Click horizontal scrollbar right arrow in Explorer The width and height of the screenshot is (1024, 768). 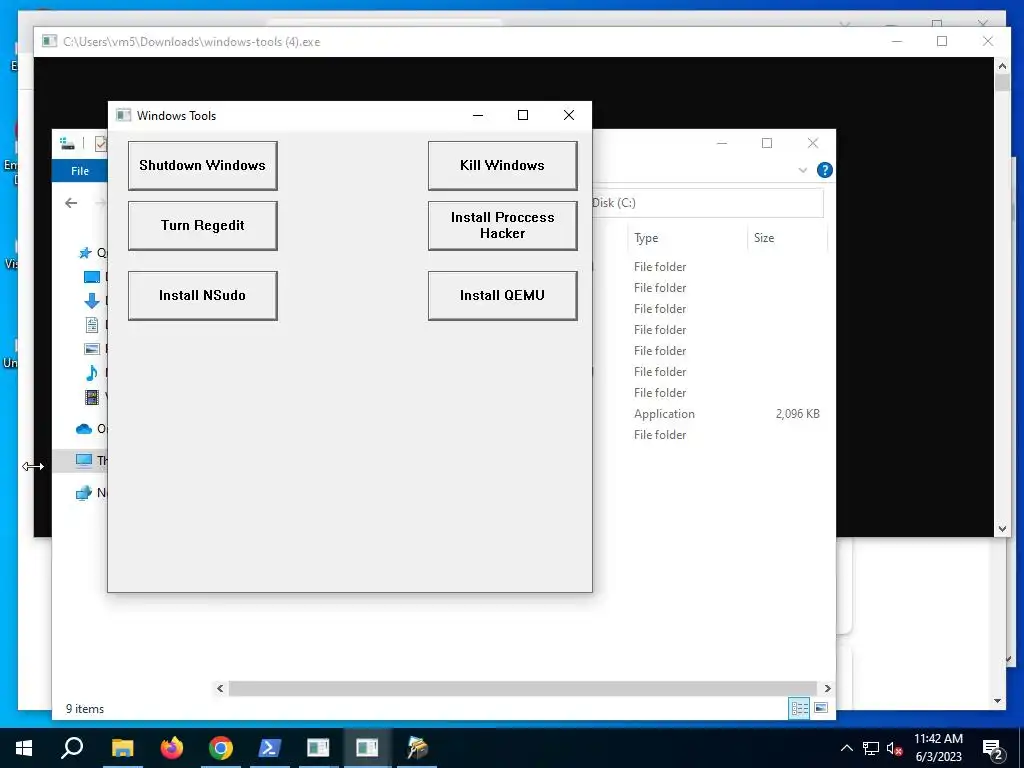(x=827, y=688)
